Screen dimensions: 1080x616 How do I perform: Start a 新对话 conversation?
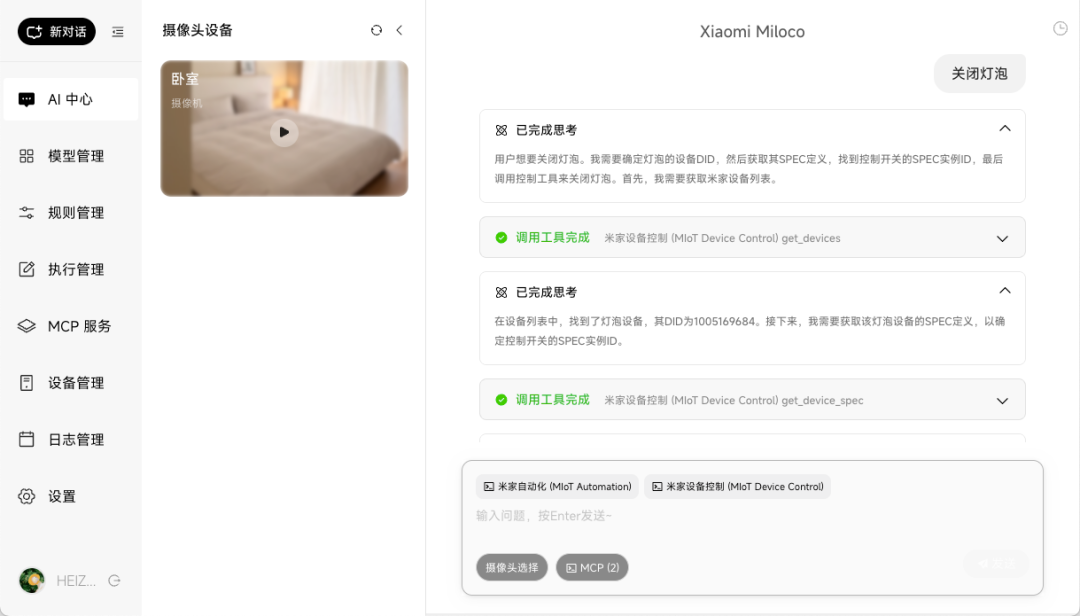[55, 31]
